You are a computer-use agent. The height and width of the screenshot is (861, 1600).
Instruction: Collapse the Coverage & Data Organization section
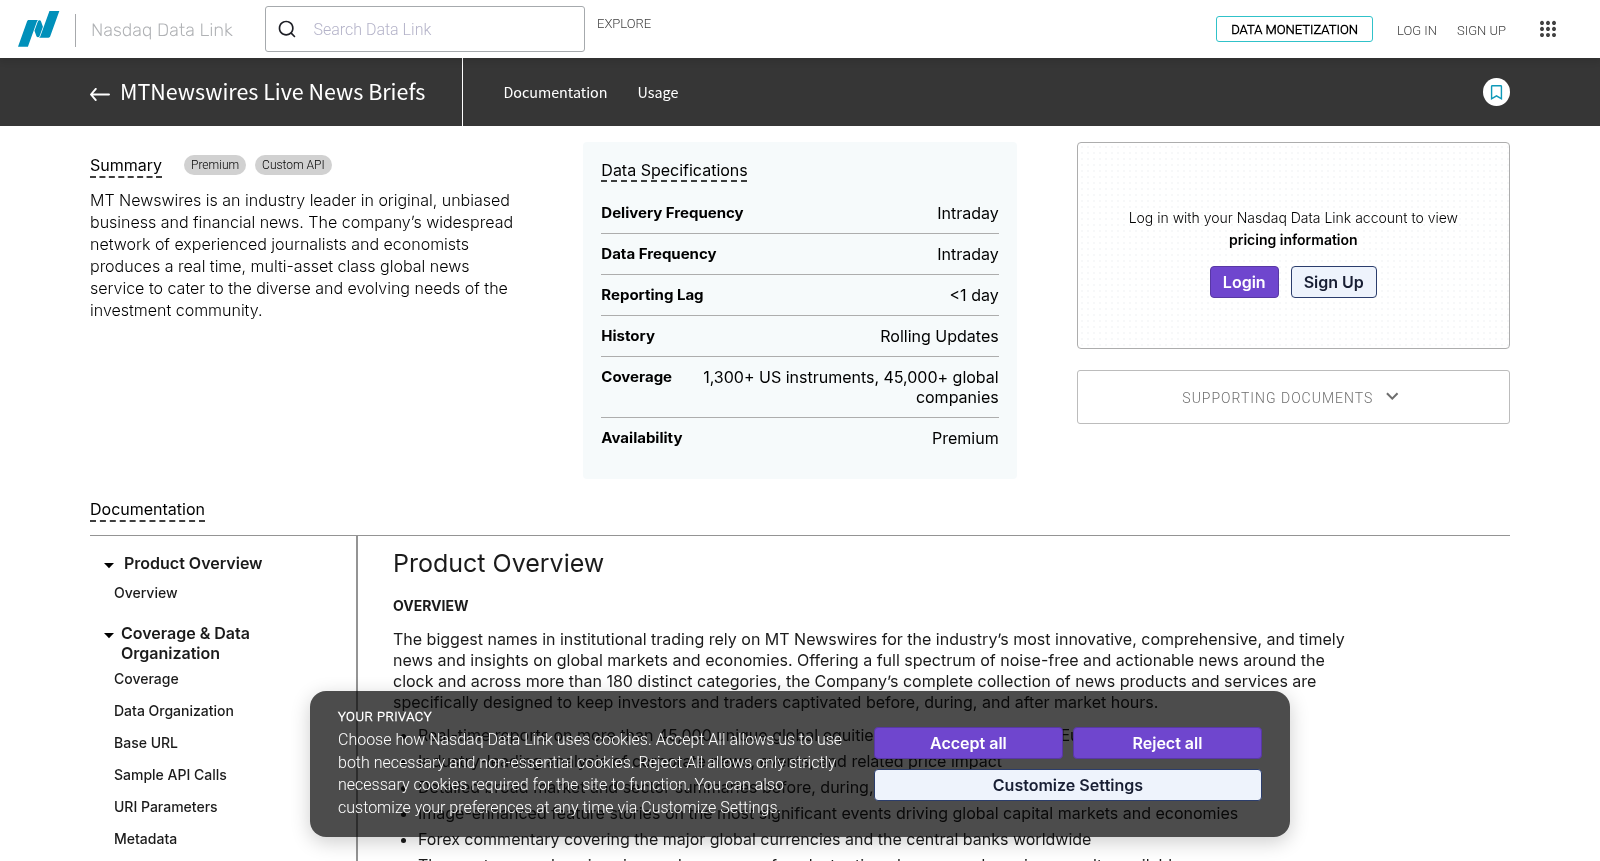coord(109,635)
